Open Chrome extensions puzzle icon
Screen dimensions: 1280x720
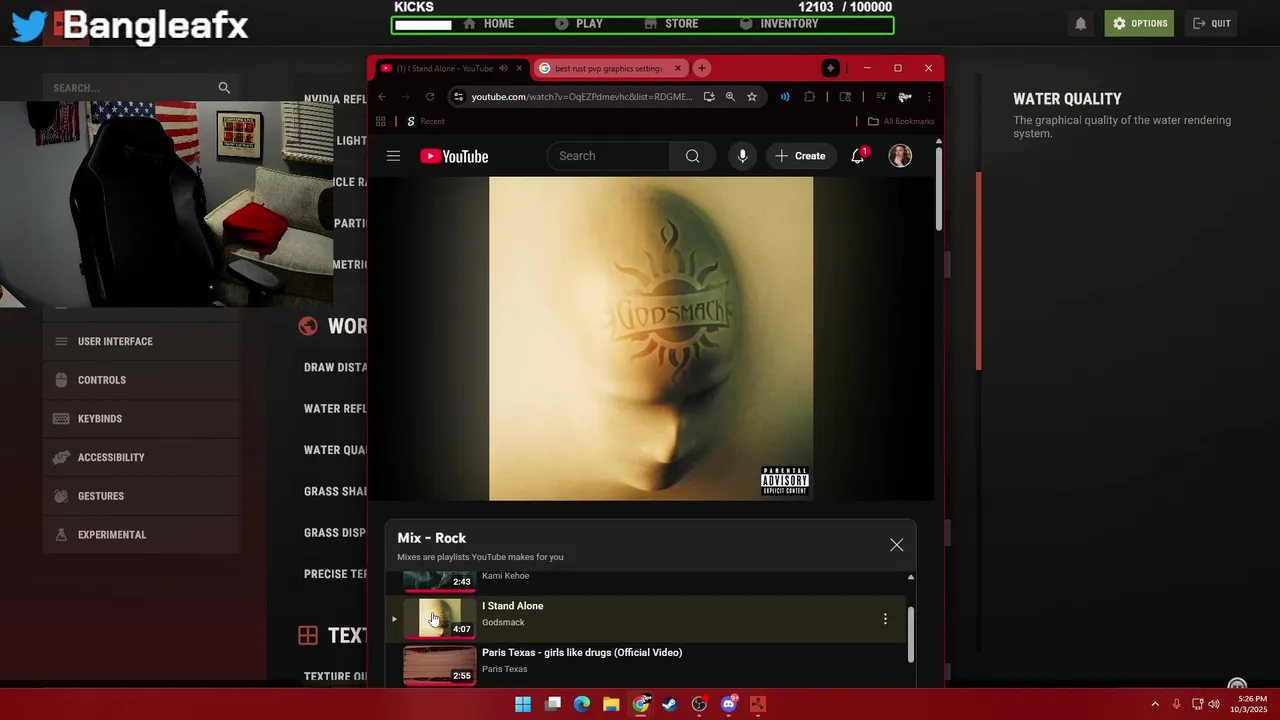[809, 97]
